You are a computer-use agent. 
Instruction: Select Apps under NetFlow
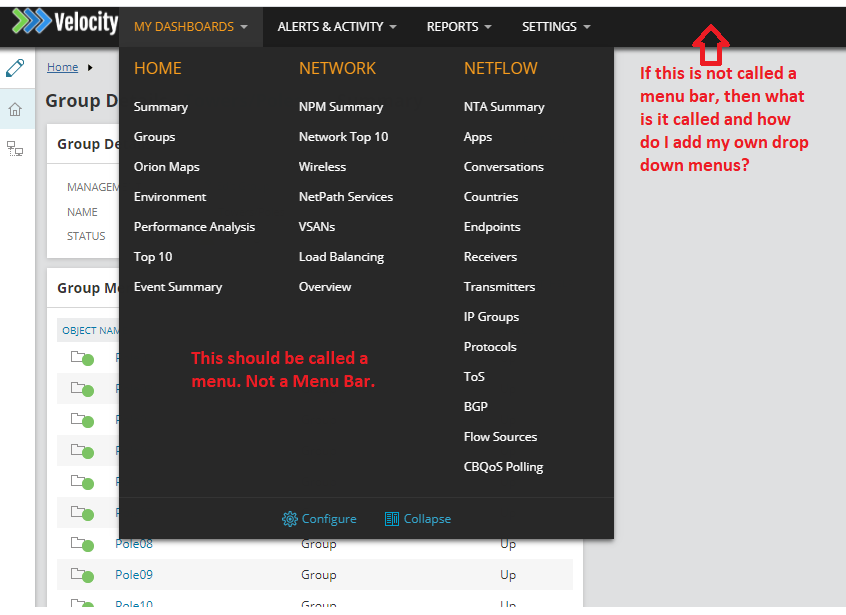tap(478, 137)
